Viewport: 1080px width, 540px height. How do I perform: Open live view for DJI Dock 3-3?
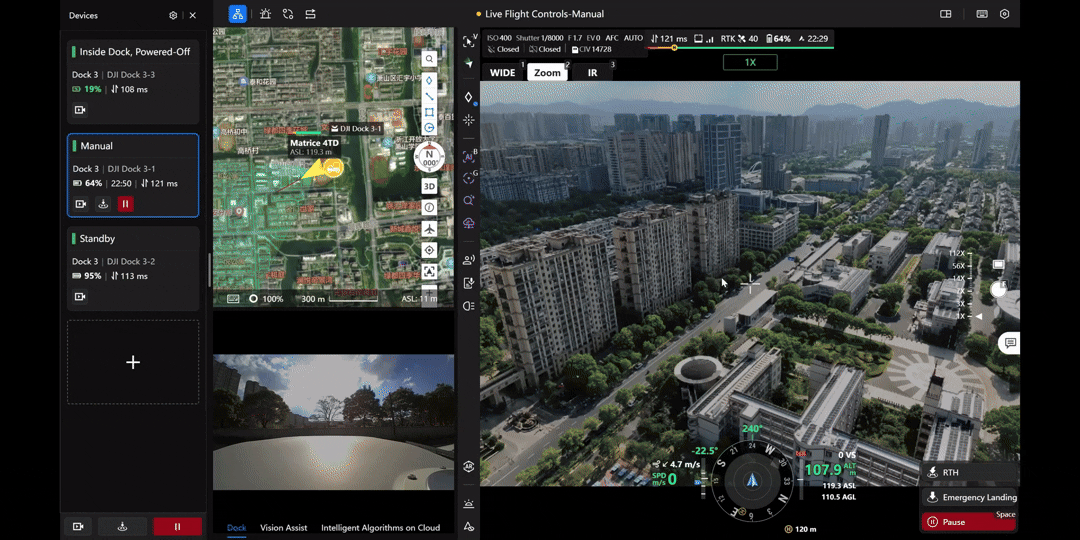(81, 110)
